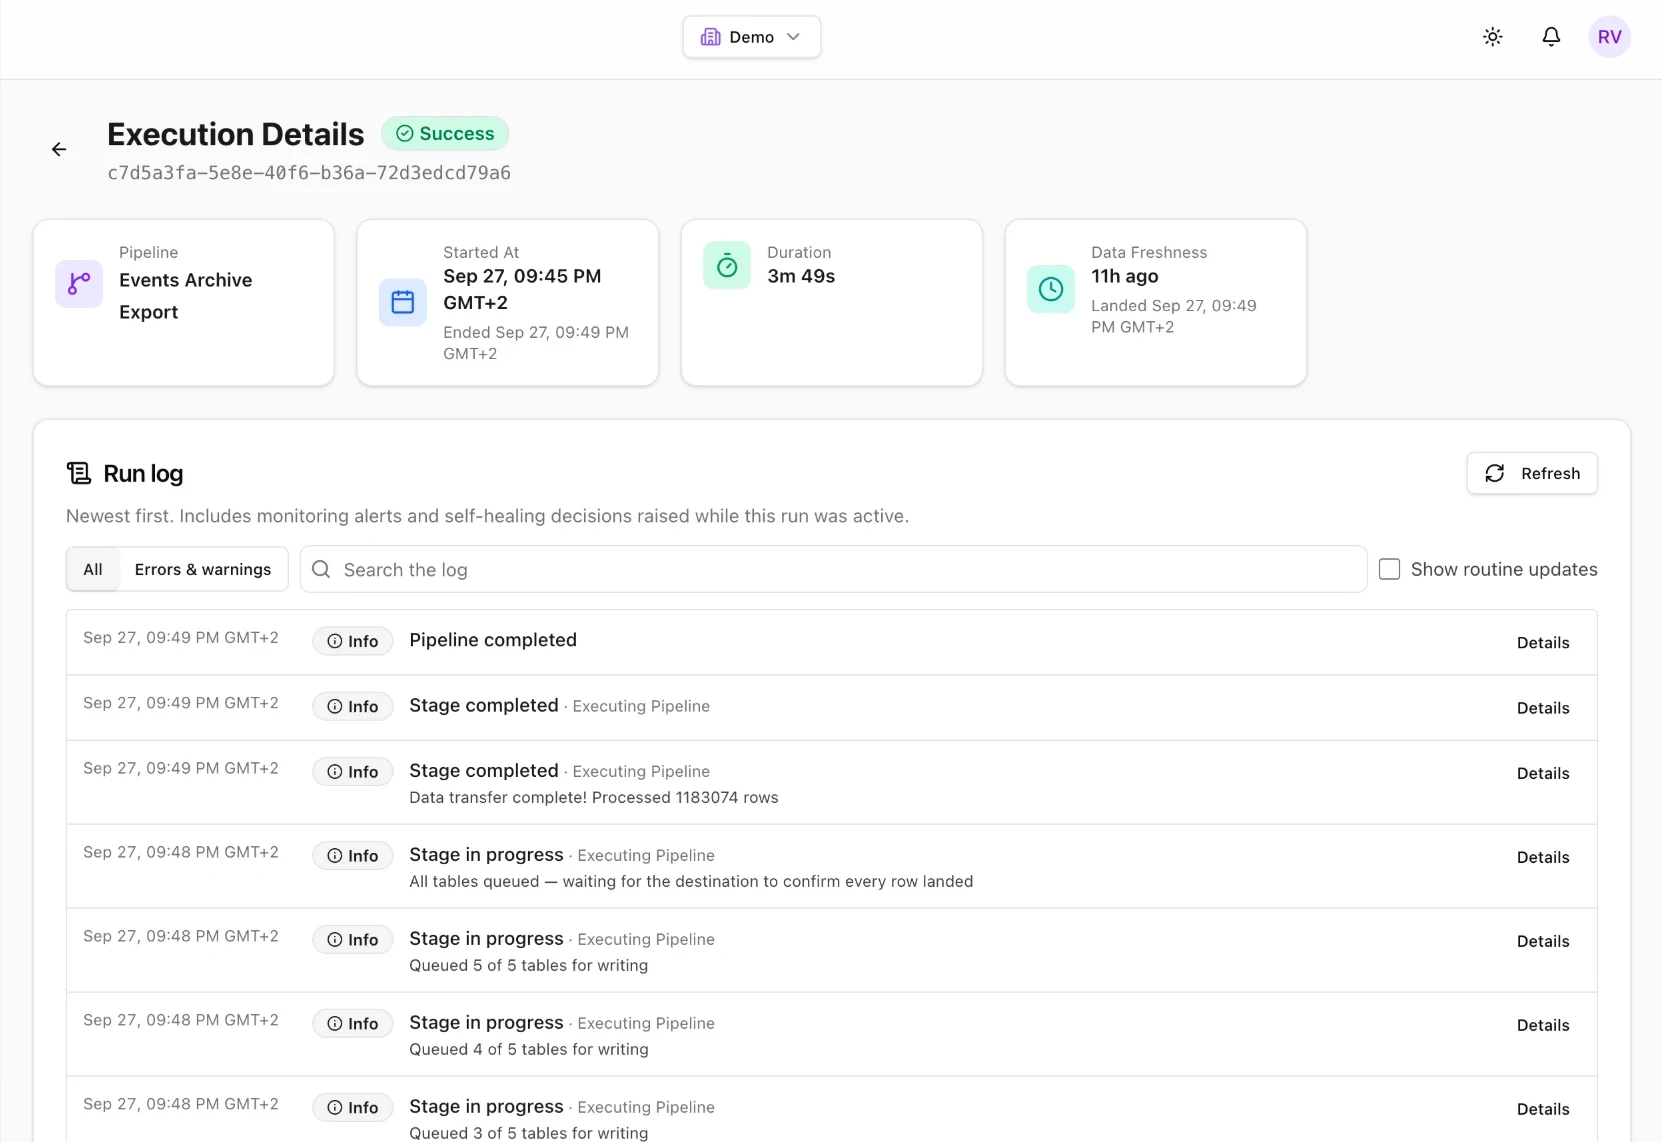The image size is (1662, 1142).
Task: Expand the Demo selector chevron arrow
Action: pyautogui.click(x=793, y=37)
